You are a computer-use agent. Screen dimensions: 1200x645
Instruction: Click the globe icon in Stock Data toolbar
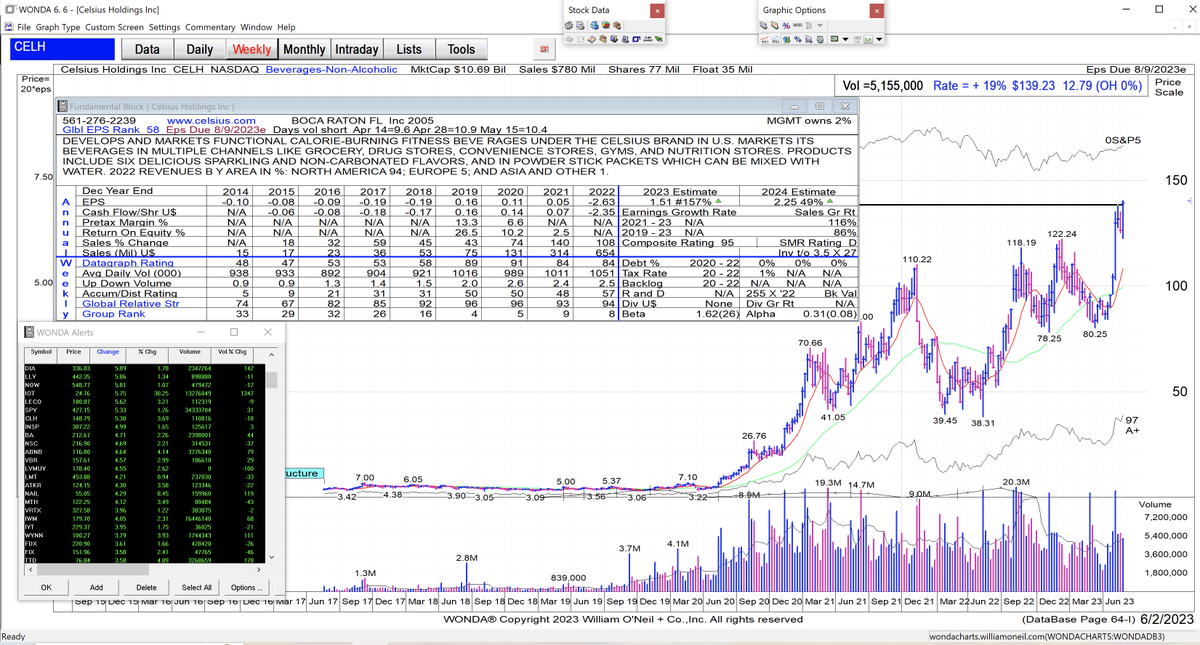[594, 25]
